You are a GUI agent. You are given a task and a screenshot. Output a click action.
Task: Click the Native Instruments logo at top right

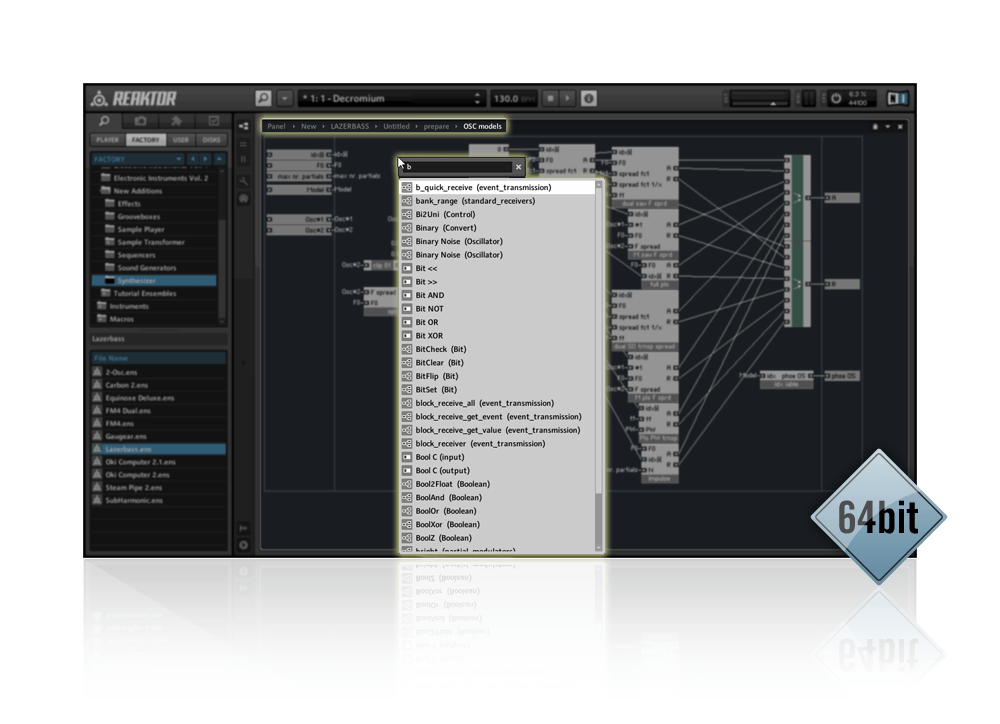click(898, 98)
